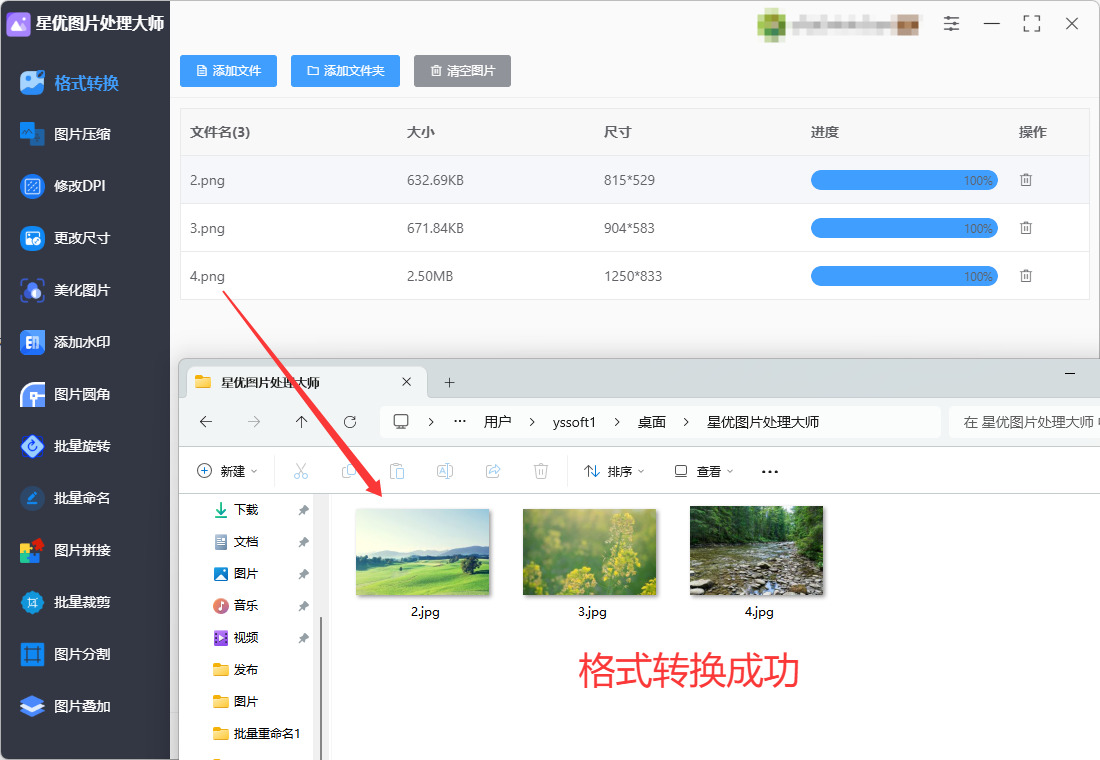Open the 查看 view dropdown
Screen dimensions: 1100x760
tap(704, 471)
